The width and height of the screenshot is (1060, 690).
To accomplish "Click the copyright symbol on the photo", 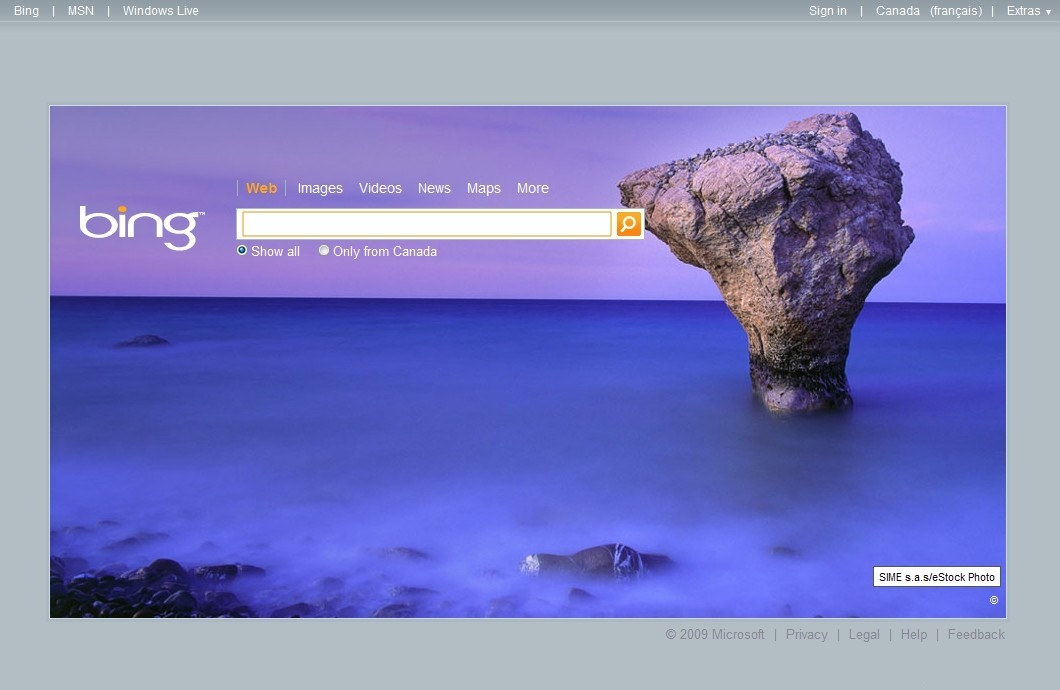I will pyautogui.click(x=993, y=600).
